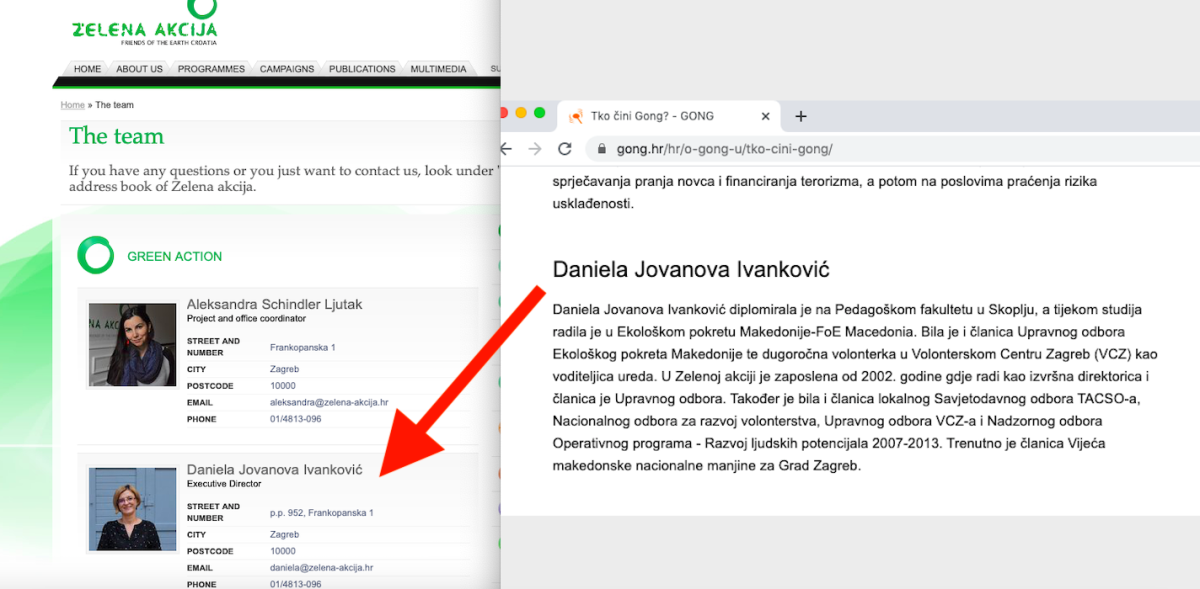Go forward in the Chrome window

pyautogui.click(x=535, y=149)
